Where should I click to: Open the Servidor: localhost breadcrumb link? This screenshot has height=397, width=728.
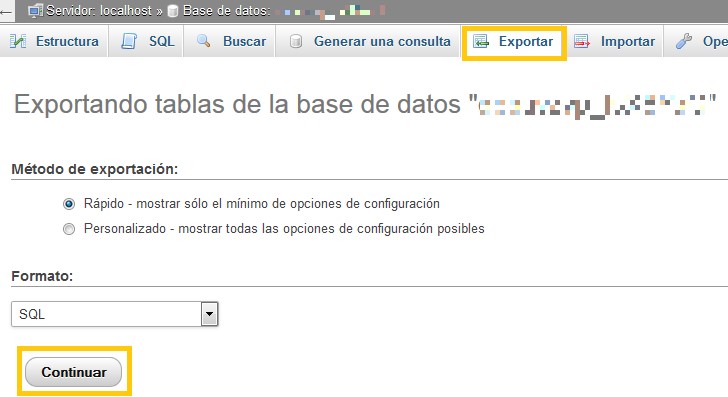(x=99, y=11)
